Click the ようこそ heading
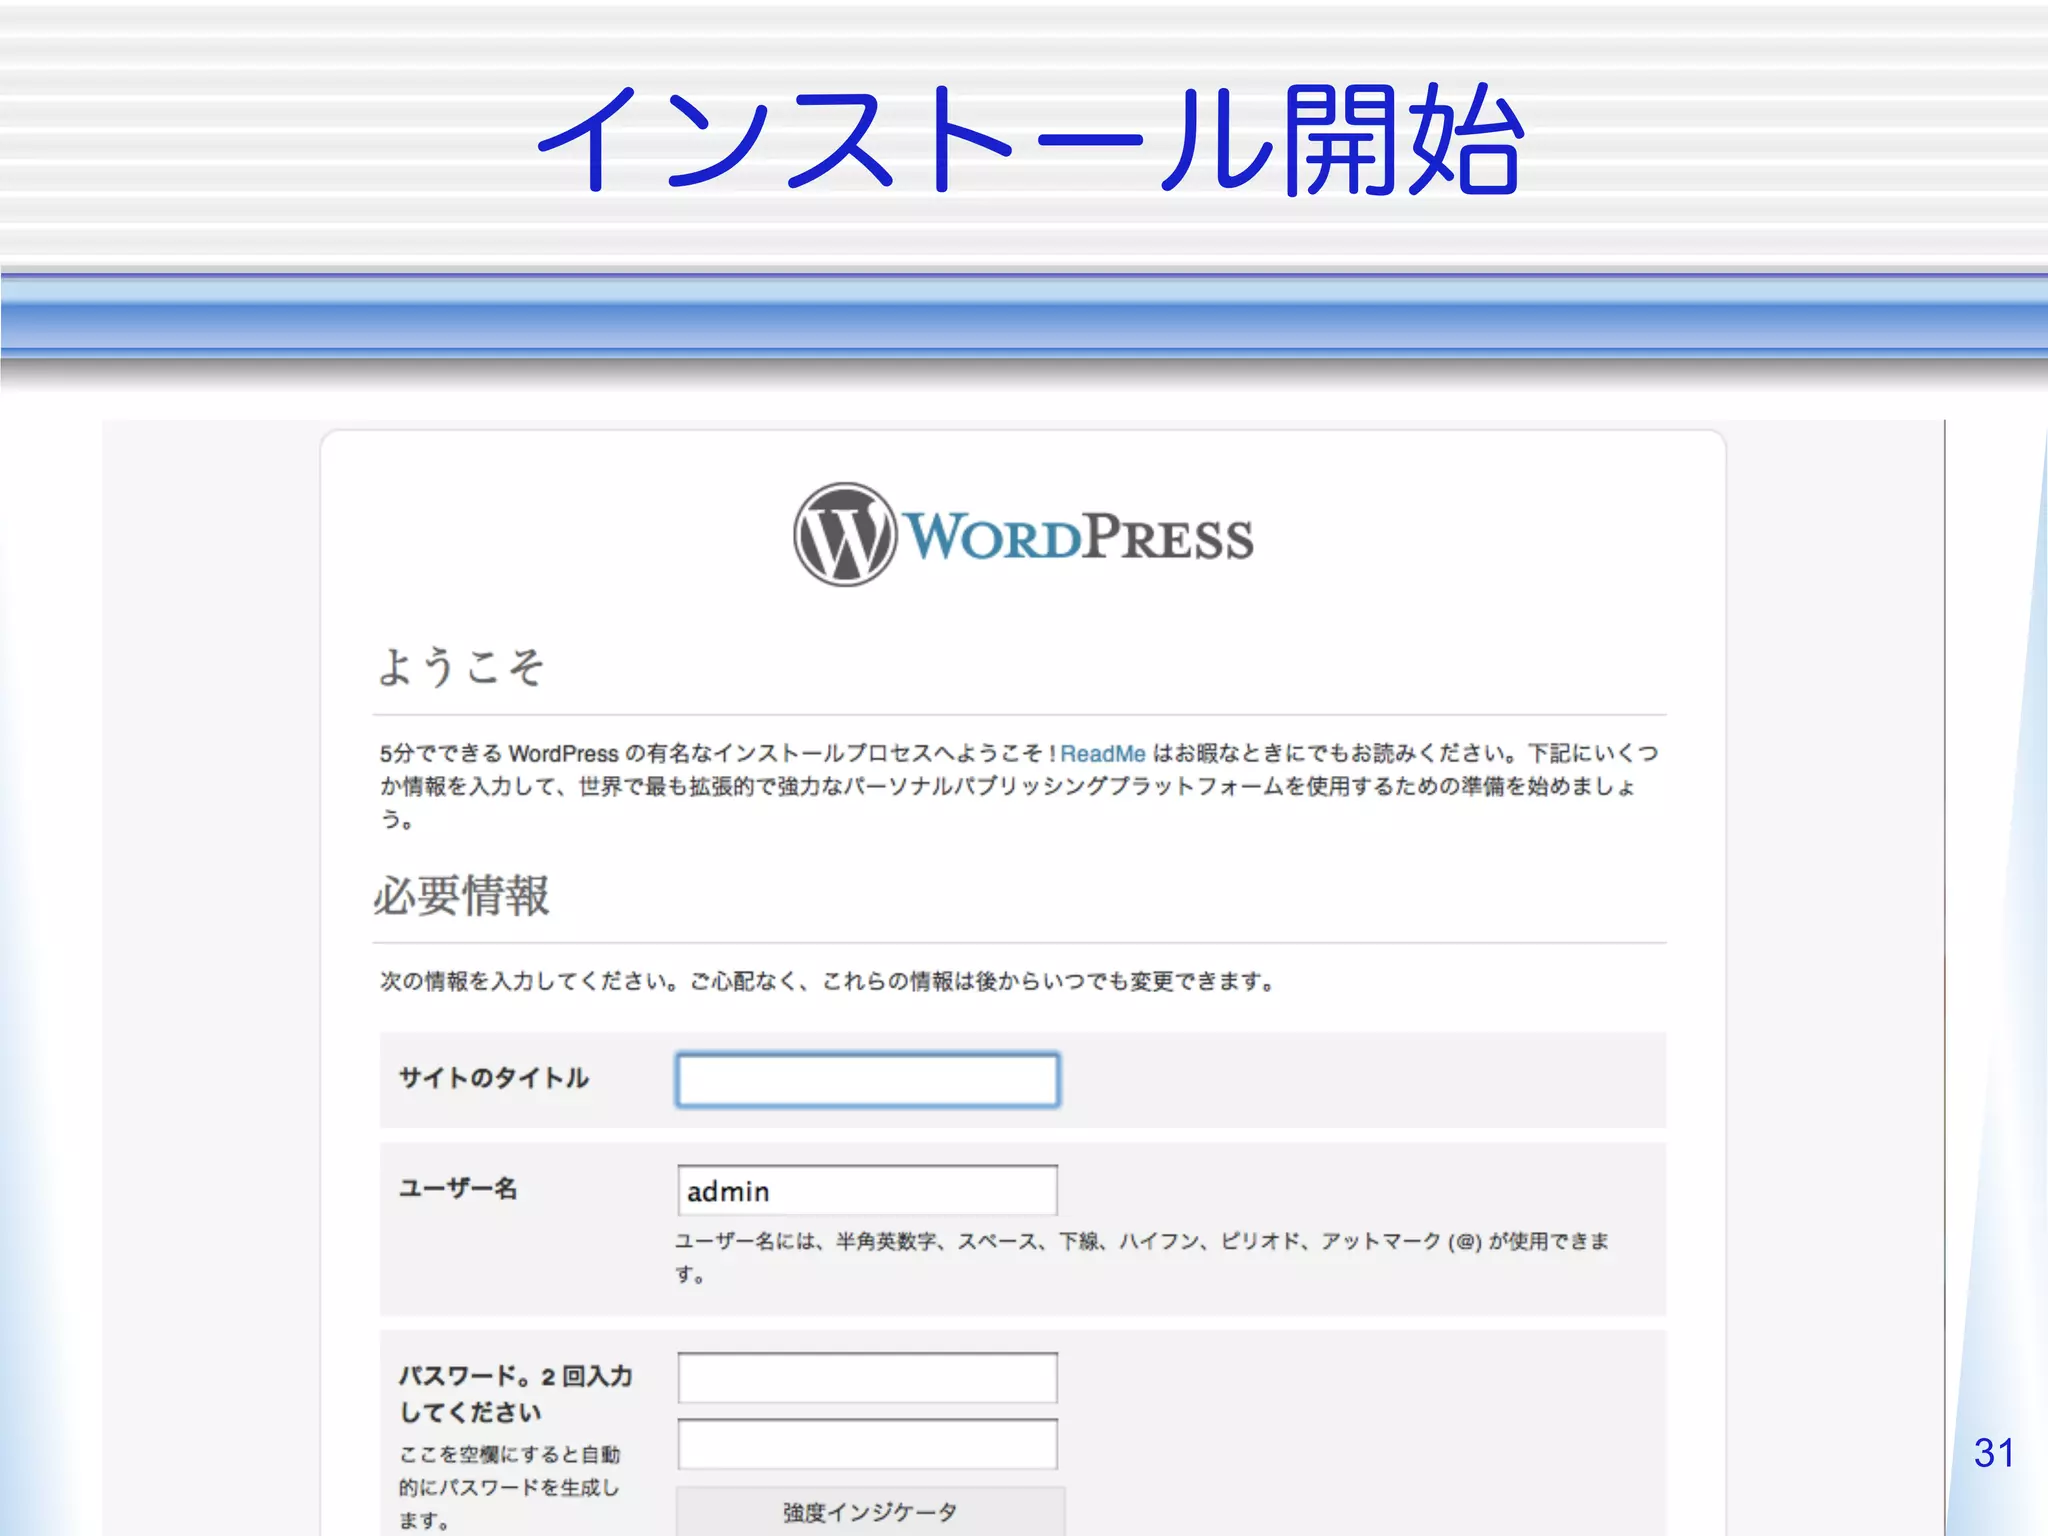2048x1536 pixels. point(460,667)
